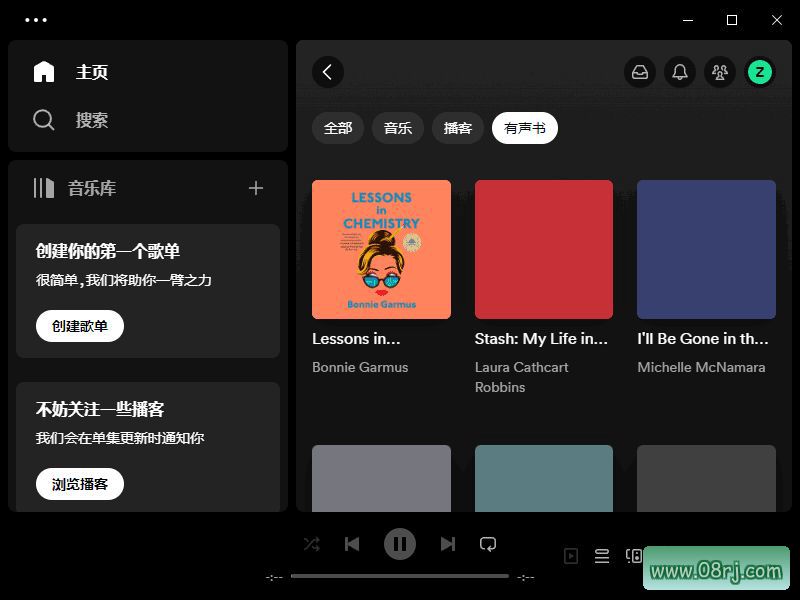Enable repeat mode
The height and width of the screenshot is (600, 800).
pyautogui.click(x=488, y=544)
